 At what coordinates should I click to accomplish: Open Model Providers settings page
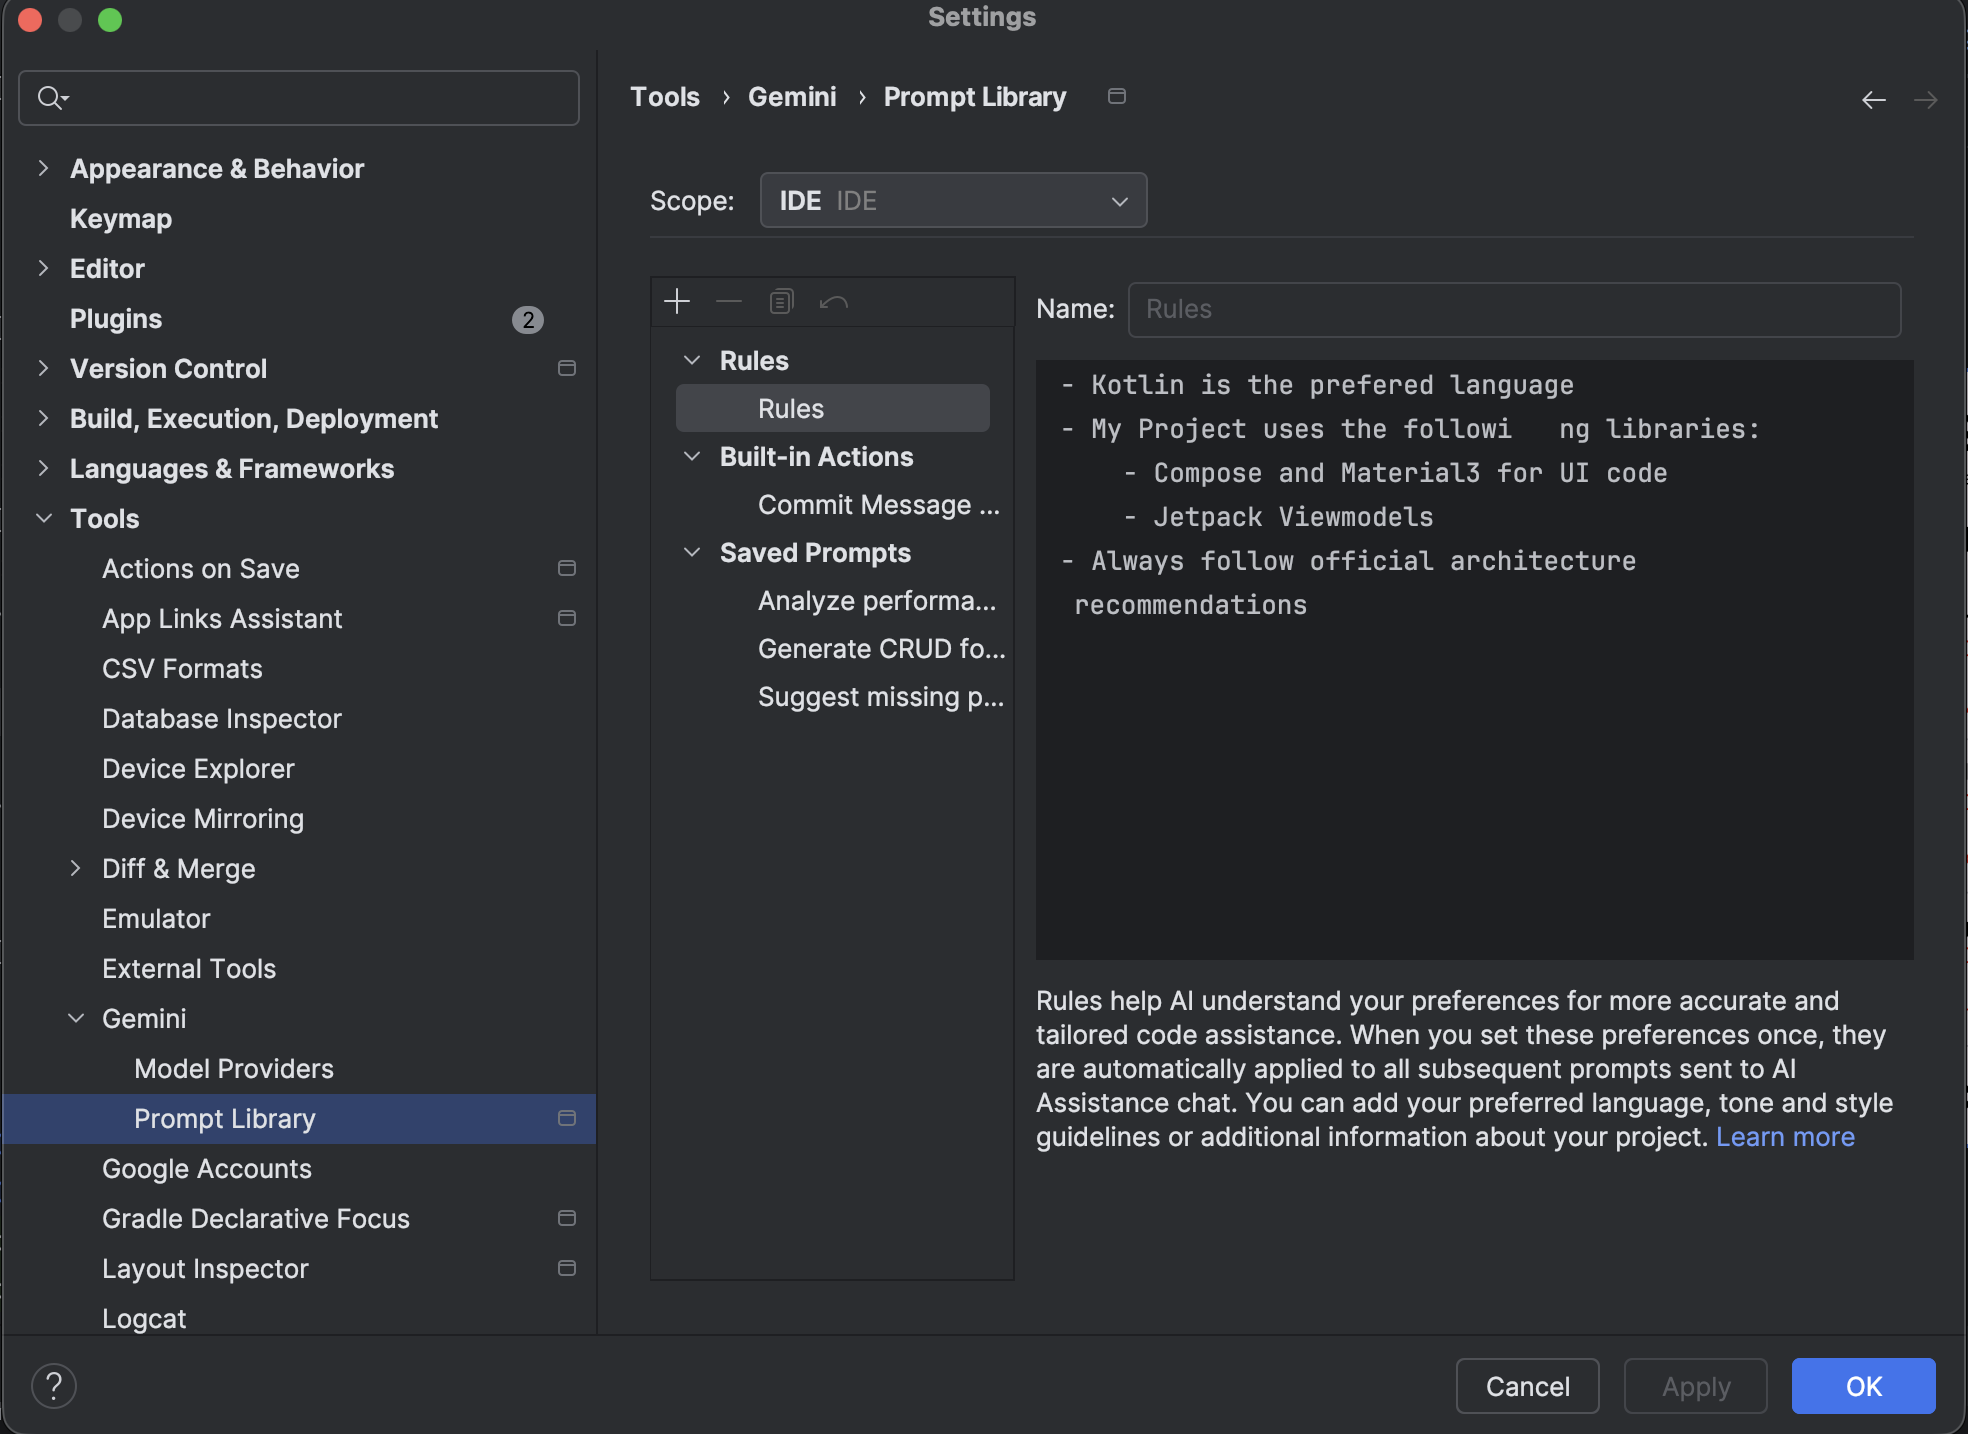pyautogui.click(x=233, y=1068)
